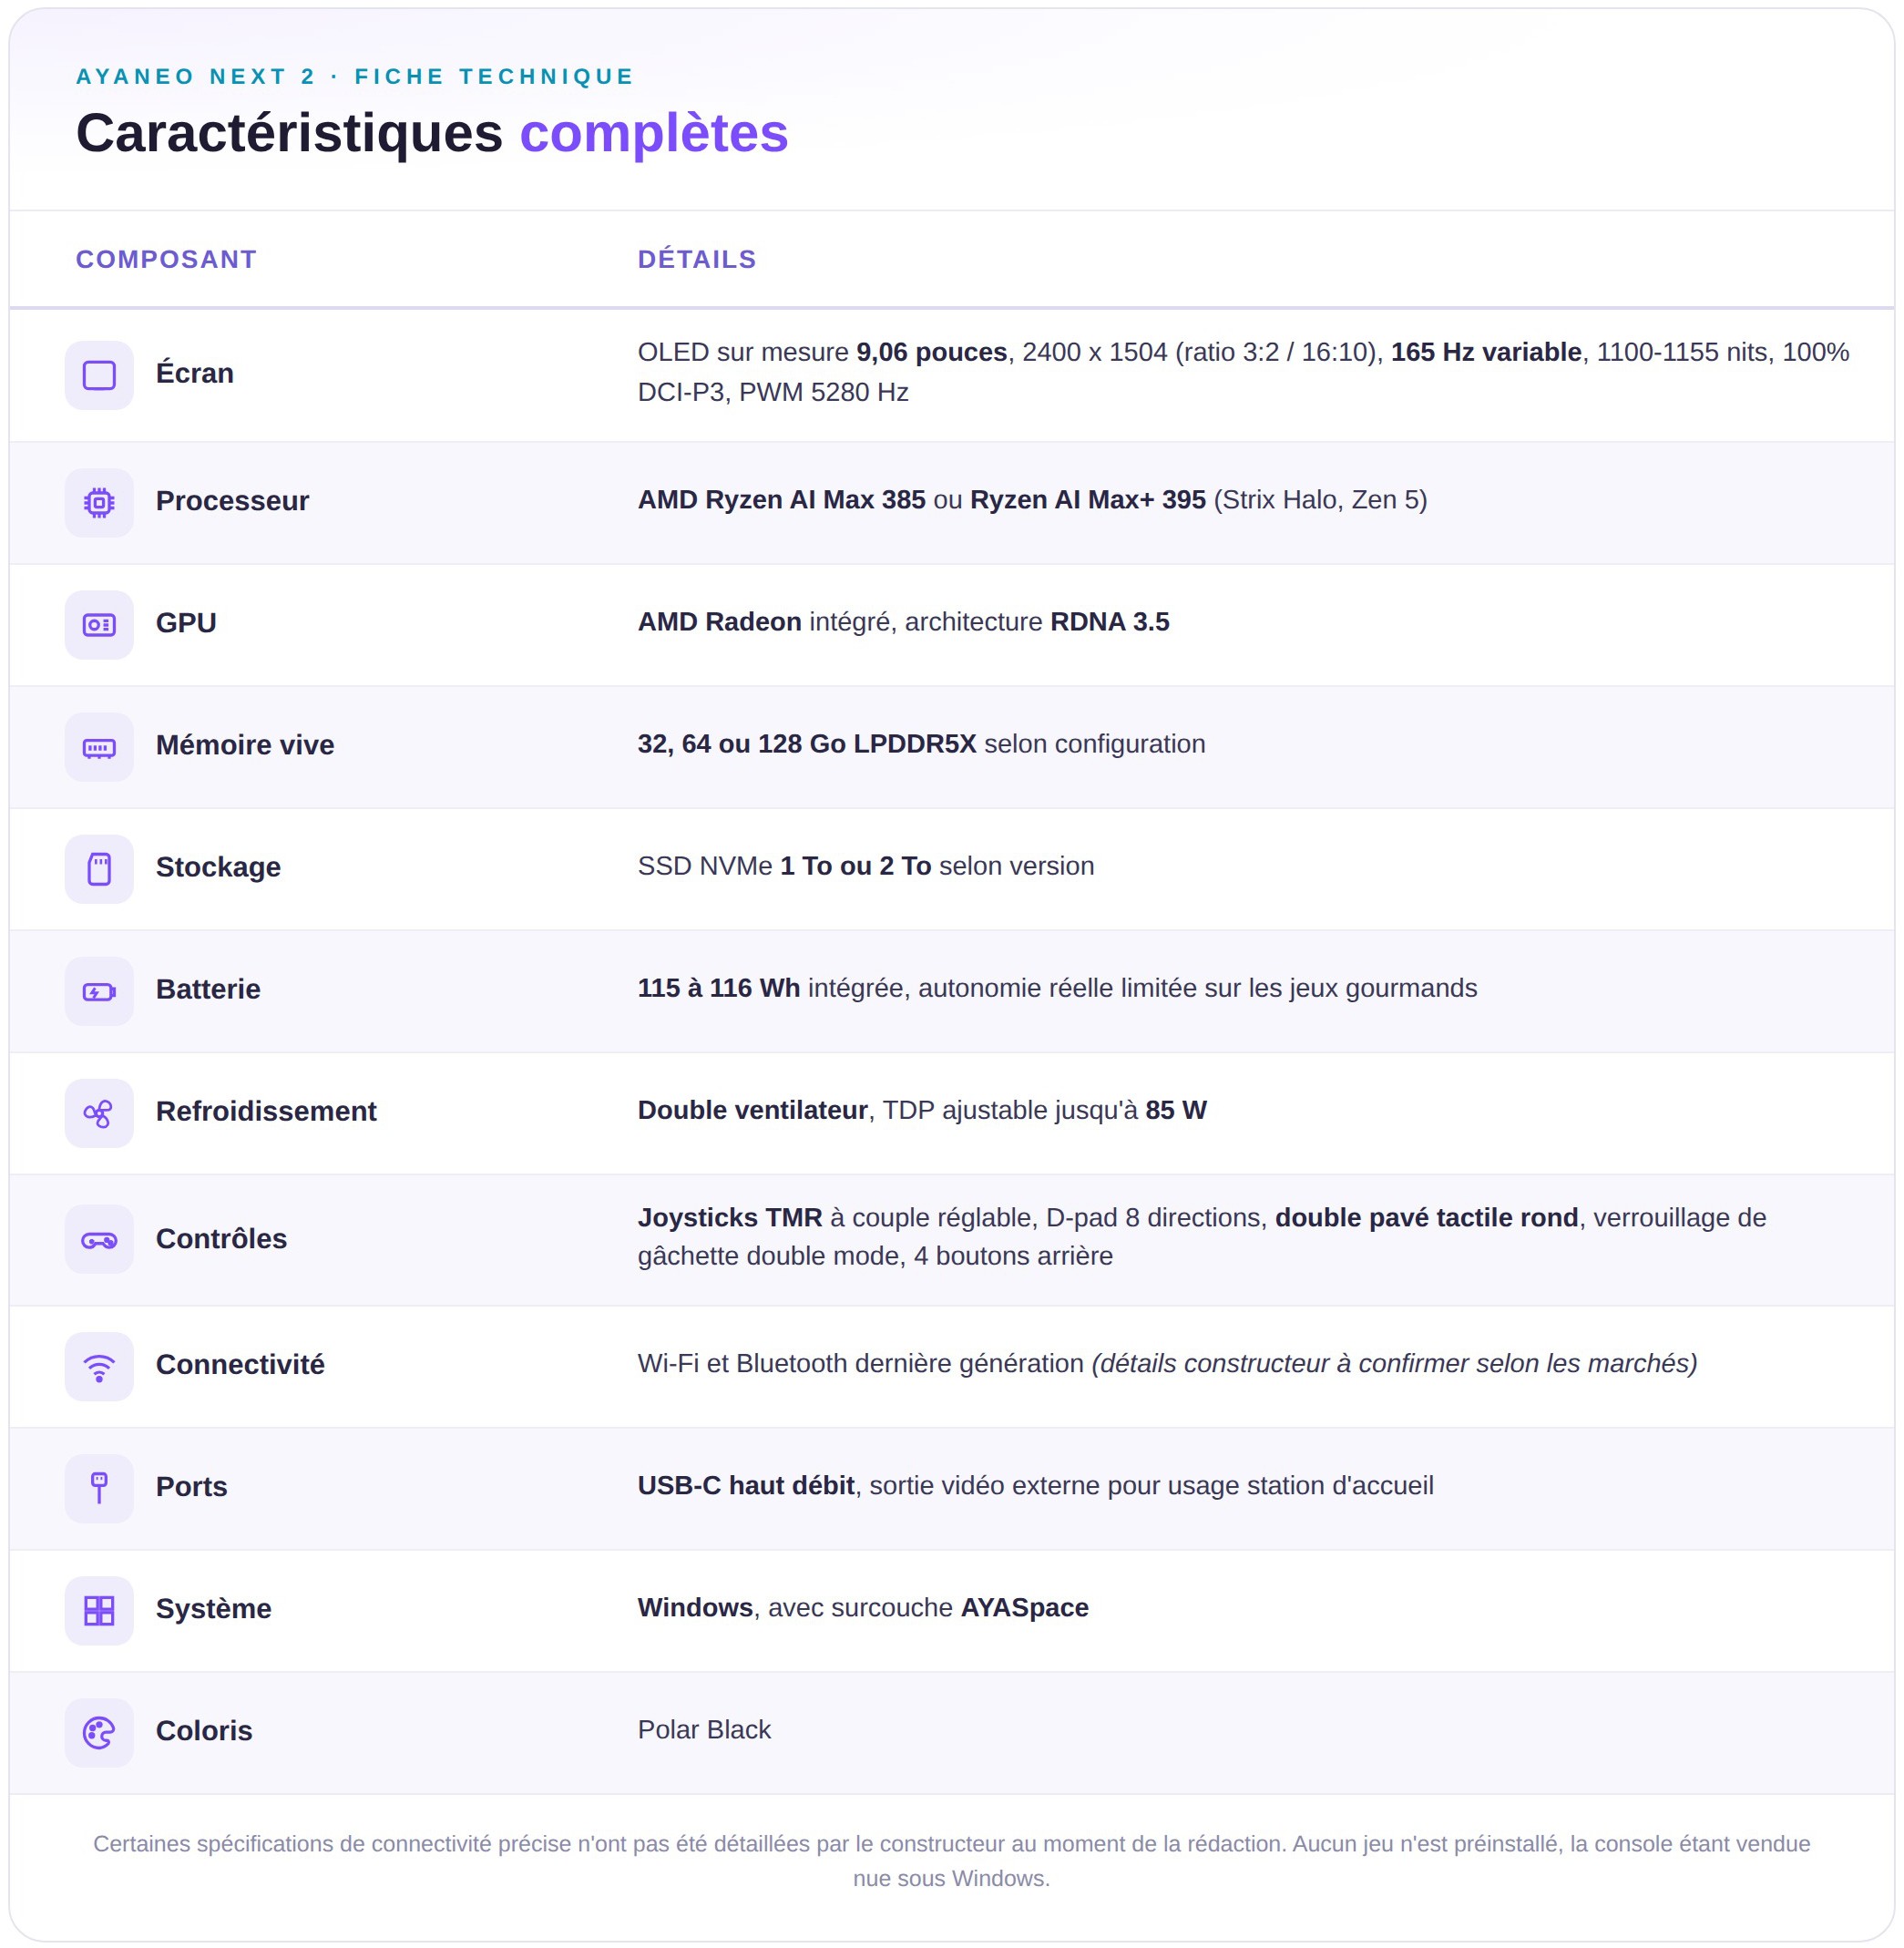
Task: Click the Stockage SD card icon
Action: (99, 869)
